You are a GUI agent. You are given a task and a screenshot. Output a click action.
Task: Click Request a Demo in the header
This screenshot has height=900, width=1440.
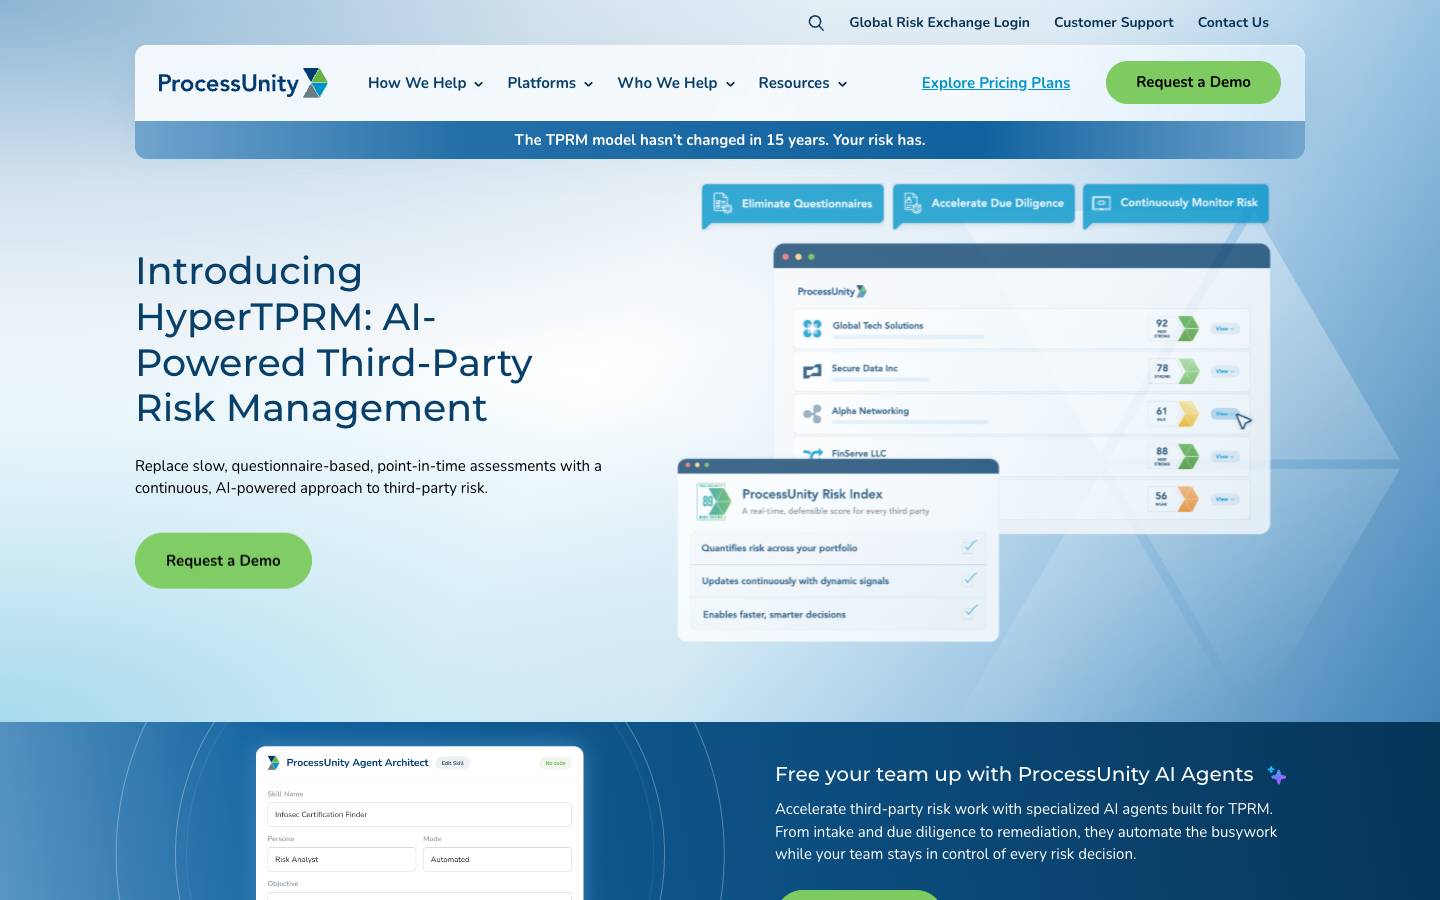pos(1193,82)
